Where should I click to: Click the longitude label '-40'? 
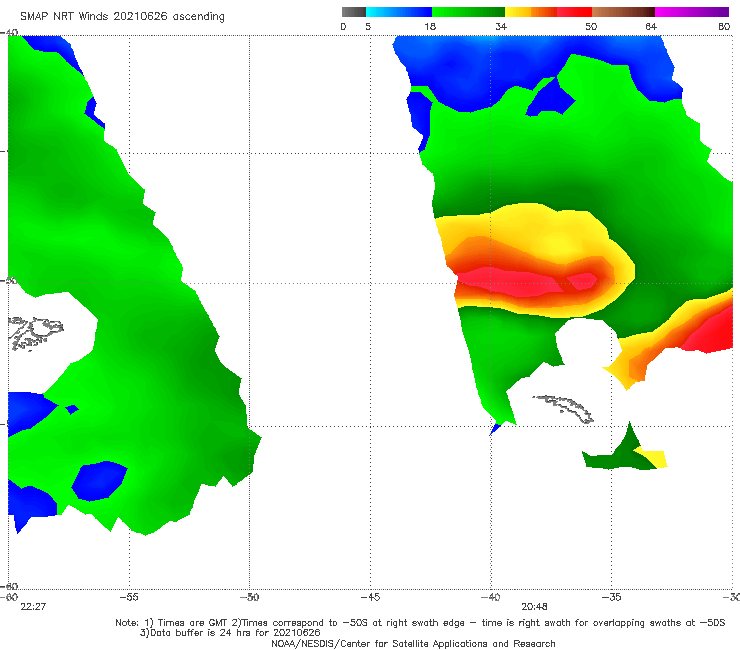pos(490,597)
